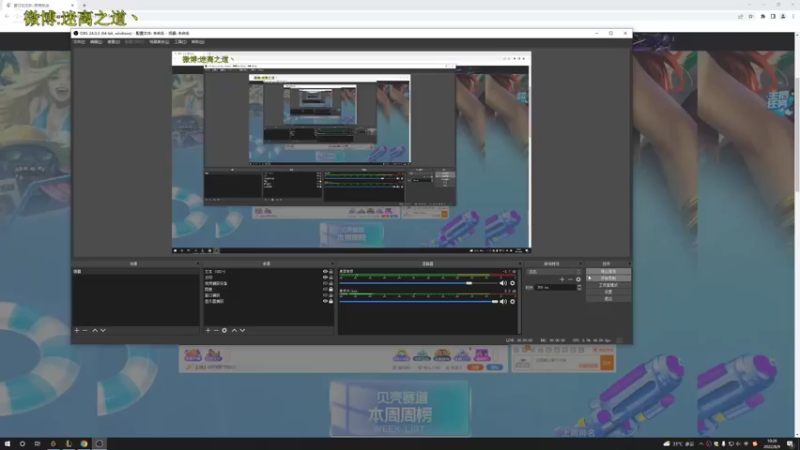The height and width of the screenshot is (450, 800).
Task: Mute the Mic/Aux speaker icon
Action: point(503,302)
